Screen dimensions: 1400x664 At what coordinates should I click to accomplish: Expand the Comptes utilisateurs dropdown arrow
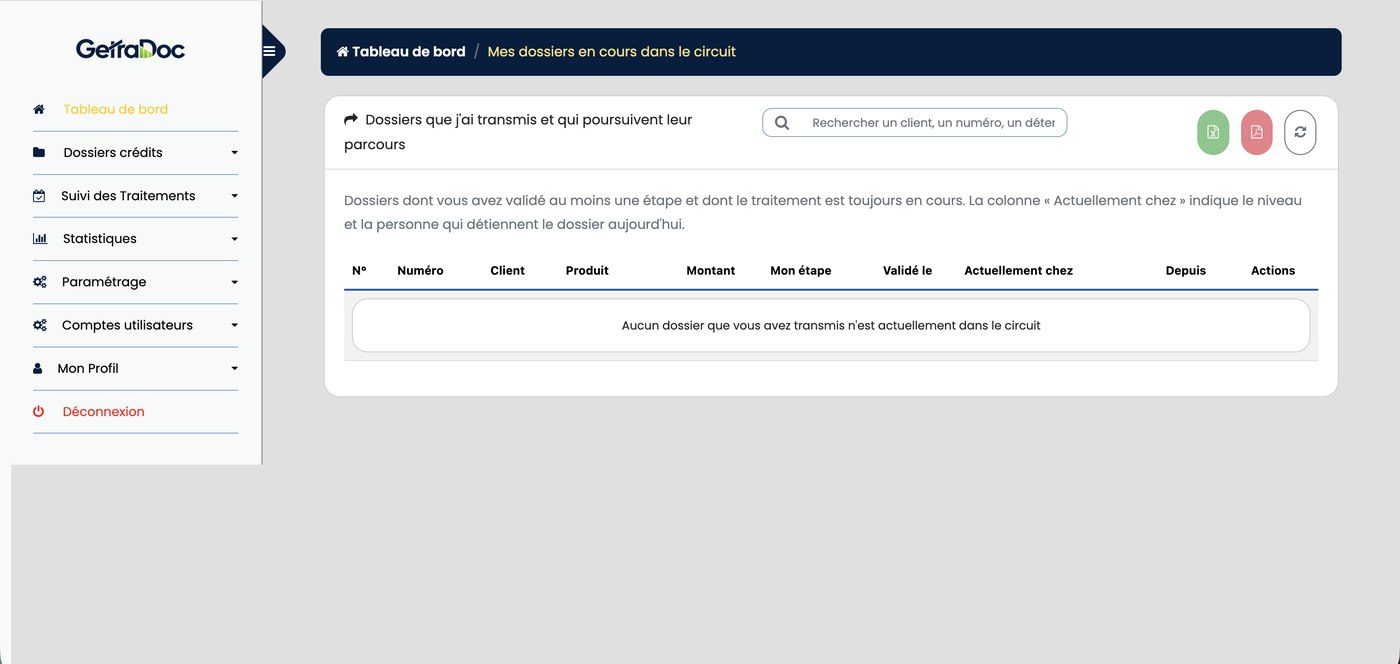pos(234,325)
